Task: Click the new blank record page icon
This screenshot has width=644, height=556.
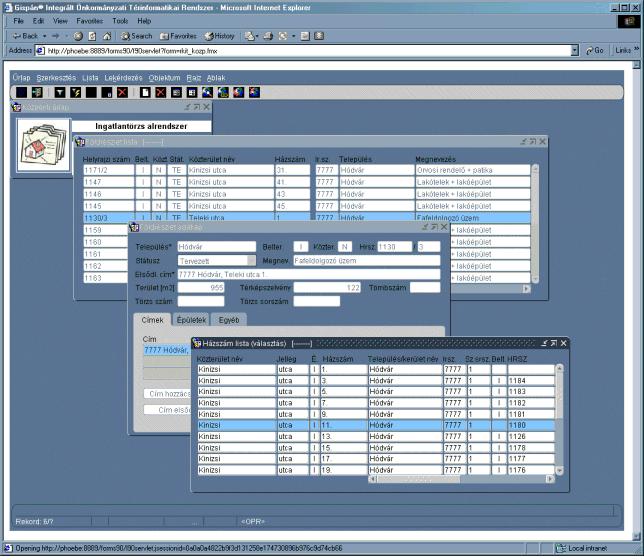Action: click(x=145, y=92)
